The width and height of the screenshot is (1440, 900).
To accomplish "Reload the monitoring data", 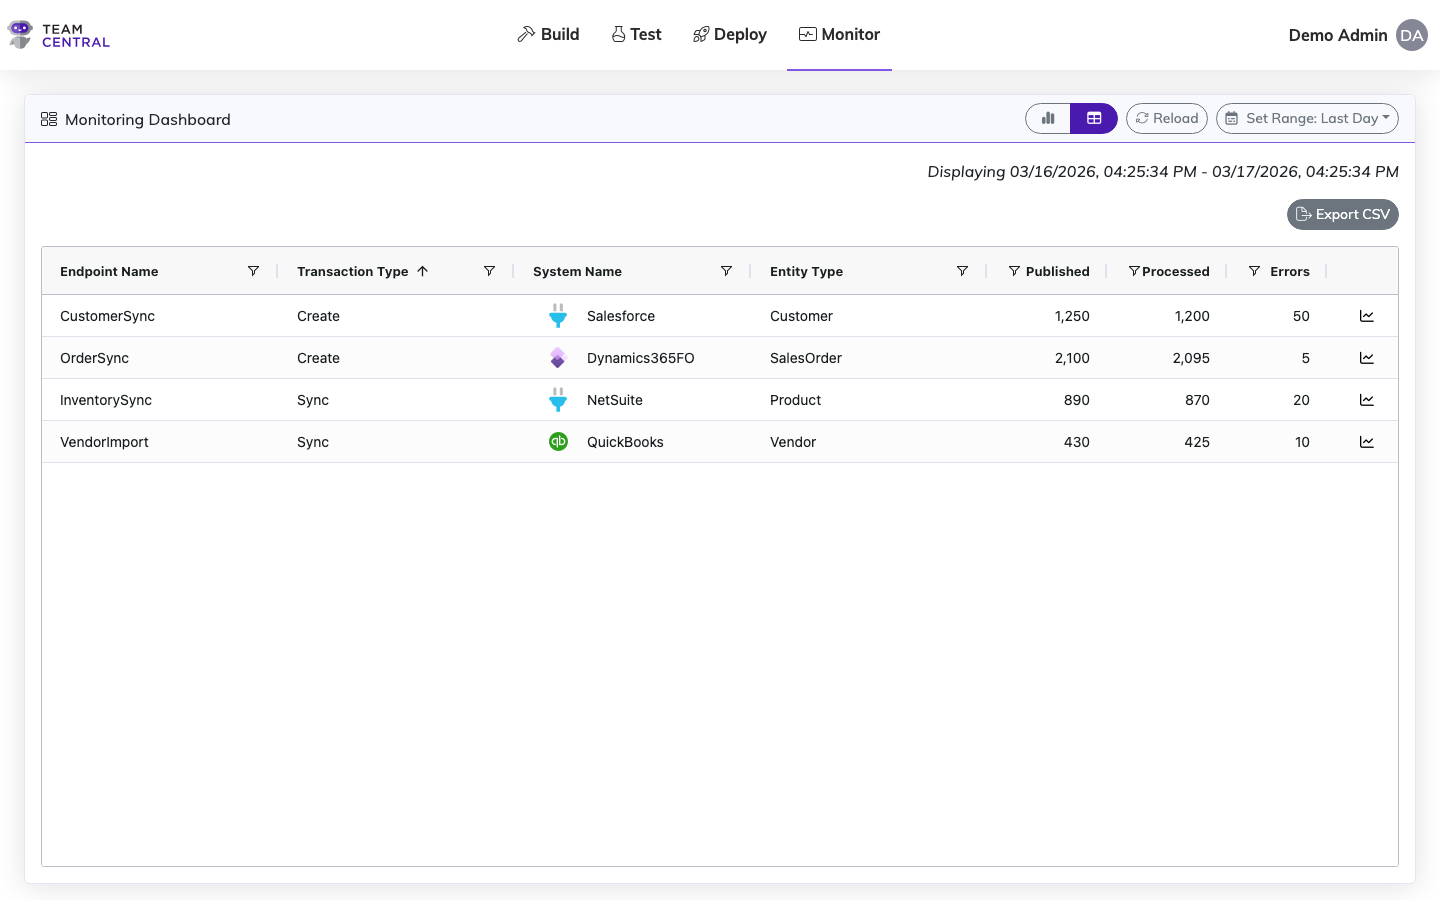I will (1166, 118).
